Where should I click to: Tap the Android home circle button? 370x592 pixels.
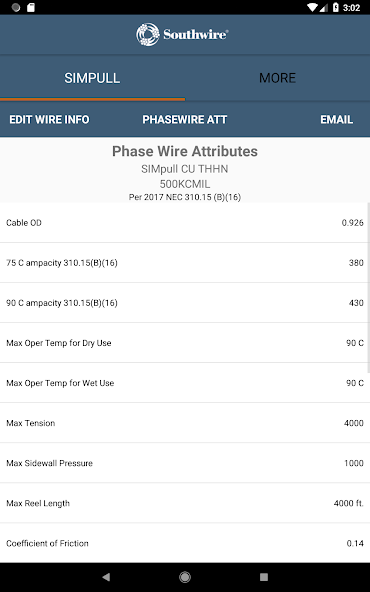point(185,577)
